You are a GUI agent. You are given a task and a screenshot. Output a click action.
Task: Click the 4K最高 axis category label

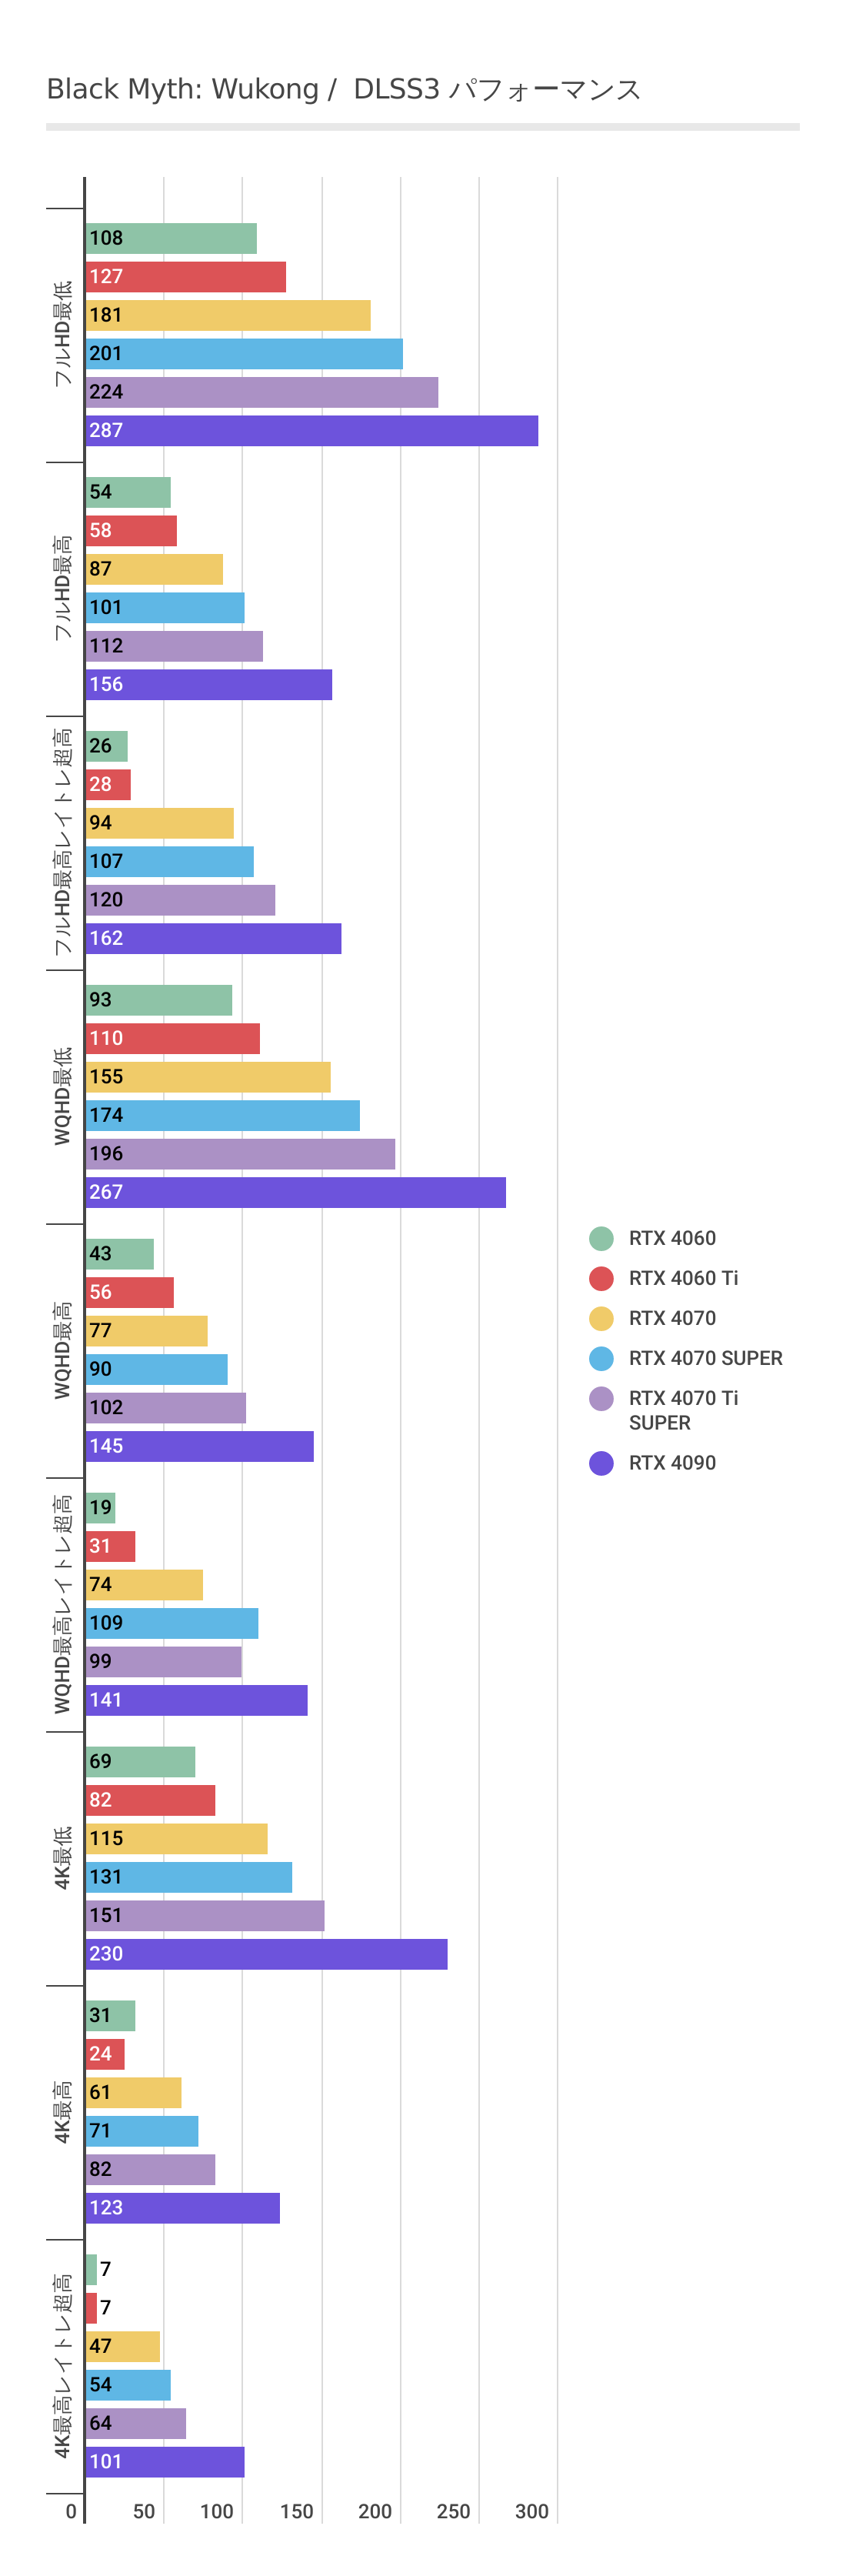point(63,2112)
